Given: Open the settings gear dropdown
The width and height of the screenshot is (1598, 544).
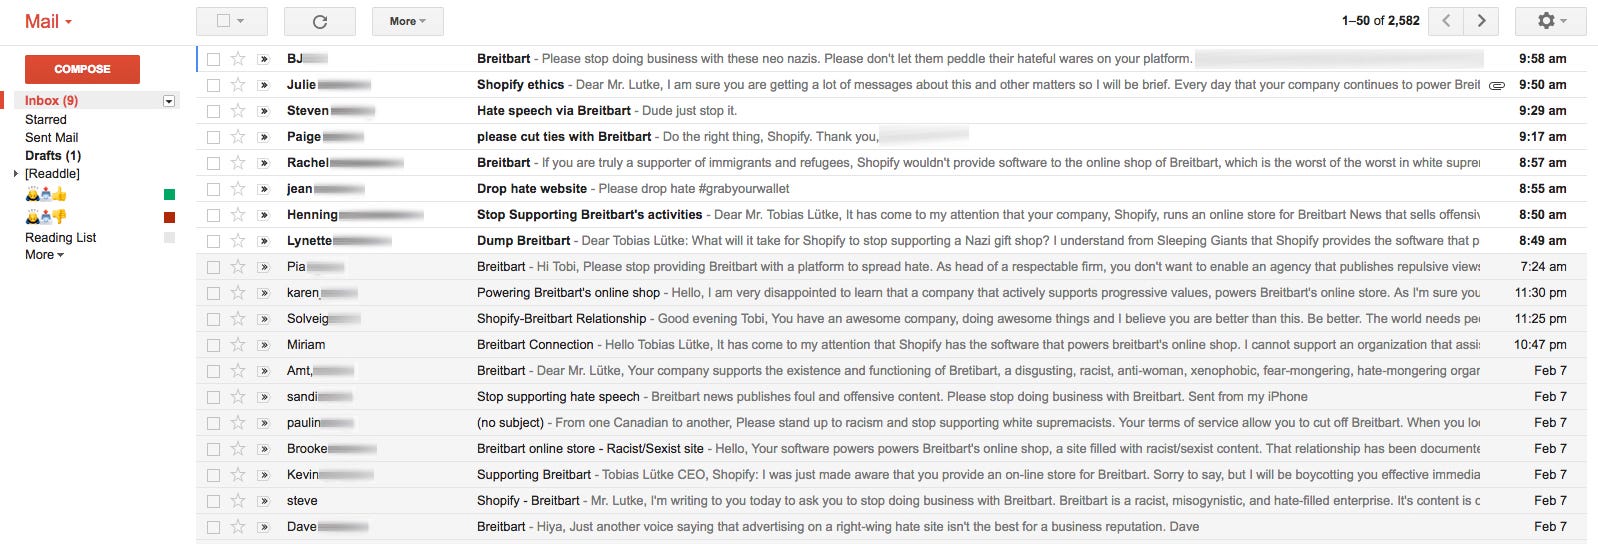Looking at the screenshot, I should pyautogui.click(x=1551, y=21).
